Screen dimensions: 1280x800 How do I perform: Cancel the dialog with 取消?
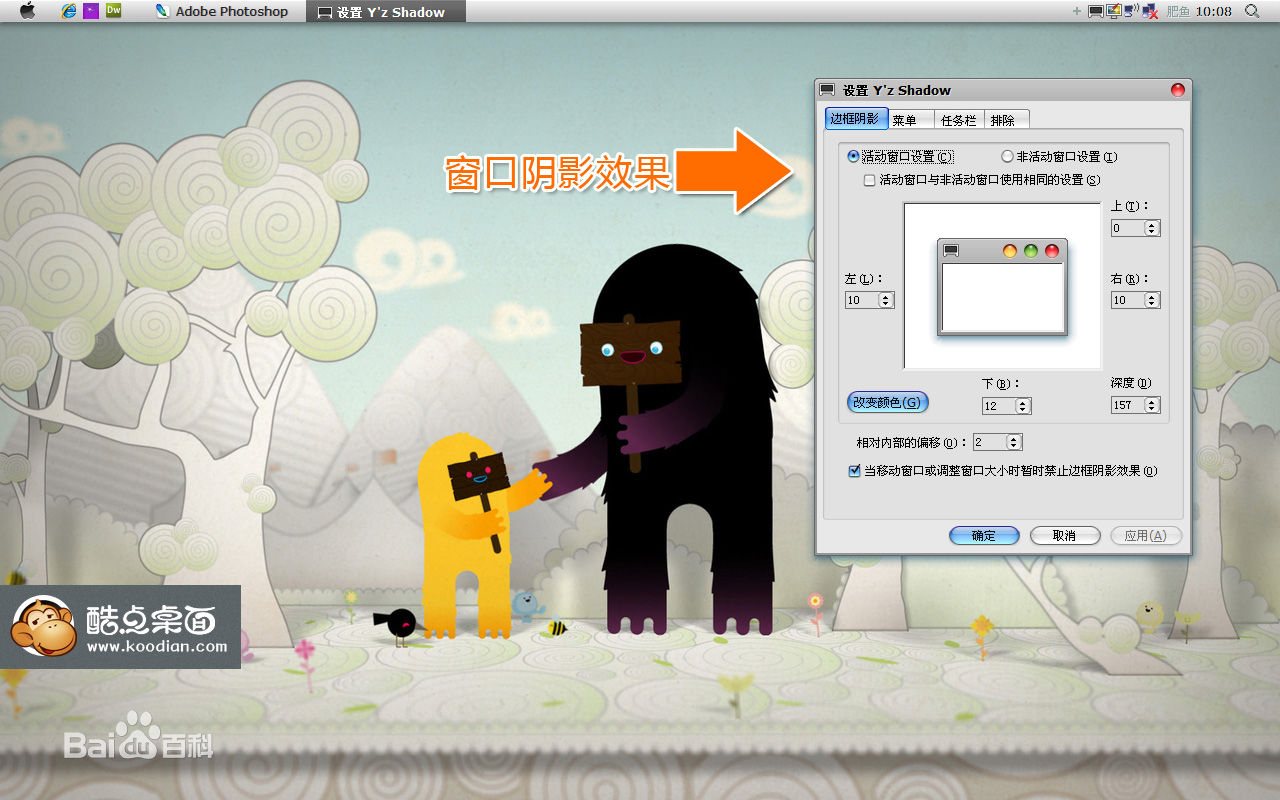click(x=1065, y=536)
